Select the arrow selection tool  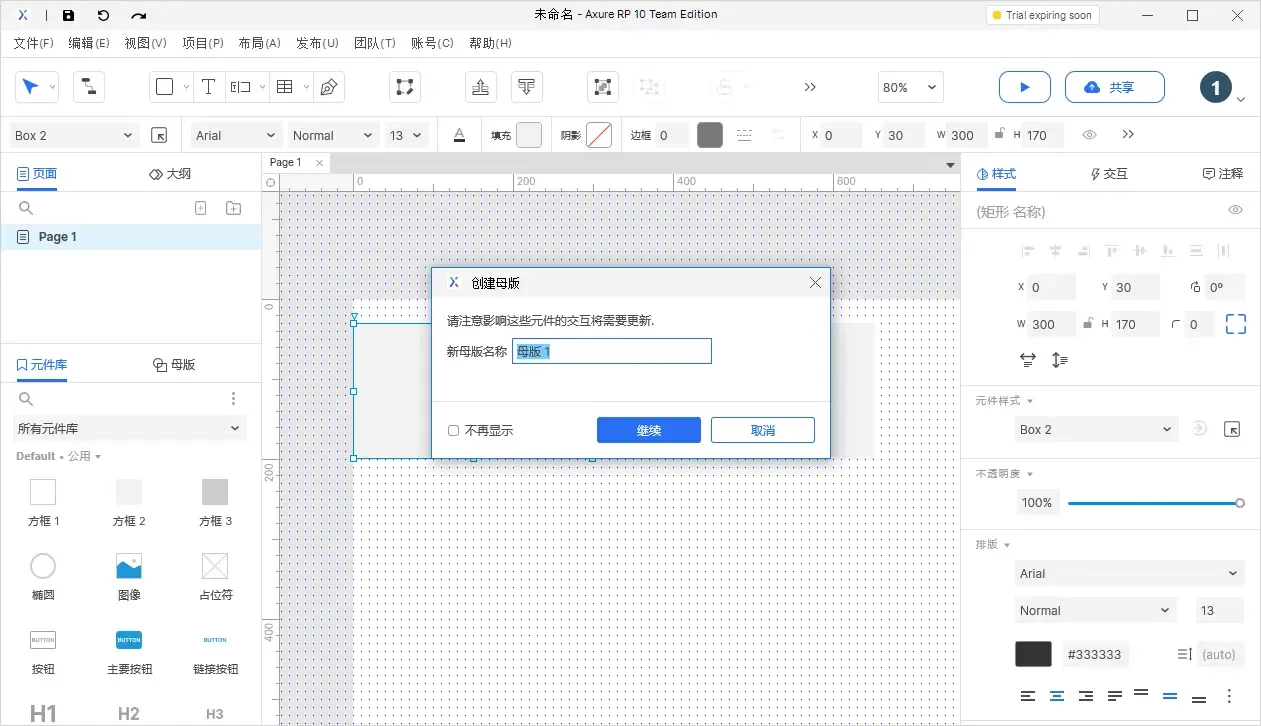point(32,87)
